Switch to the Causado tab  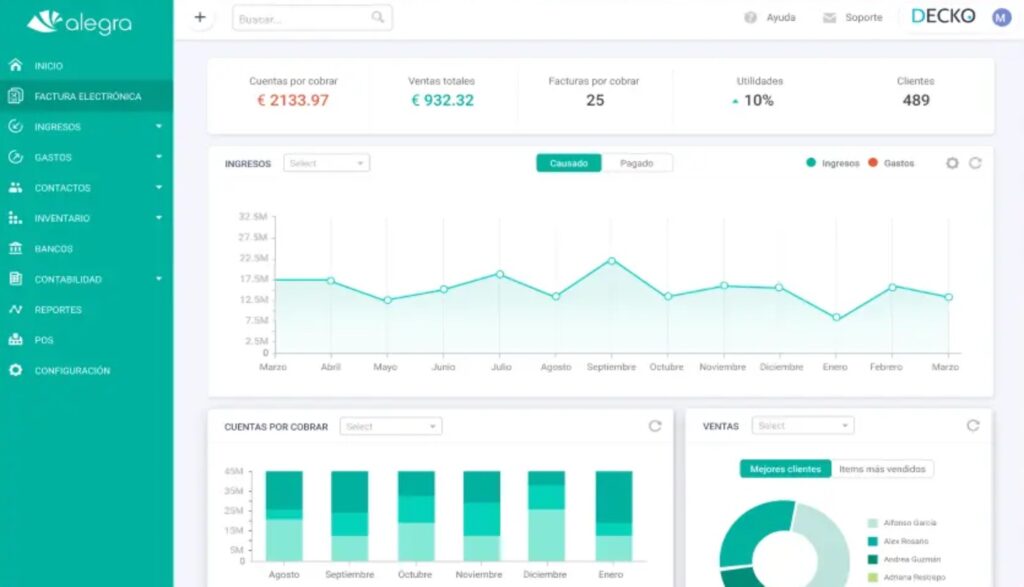(x=569, y=163)
